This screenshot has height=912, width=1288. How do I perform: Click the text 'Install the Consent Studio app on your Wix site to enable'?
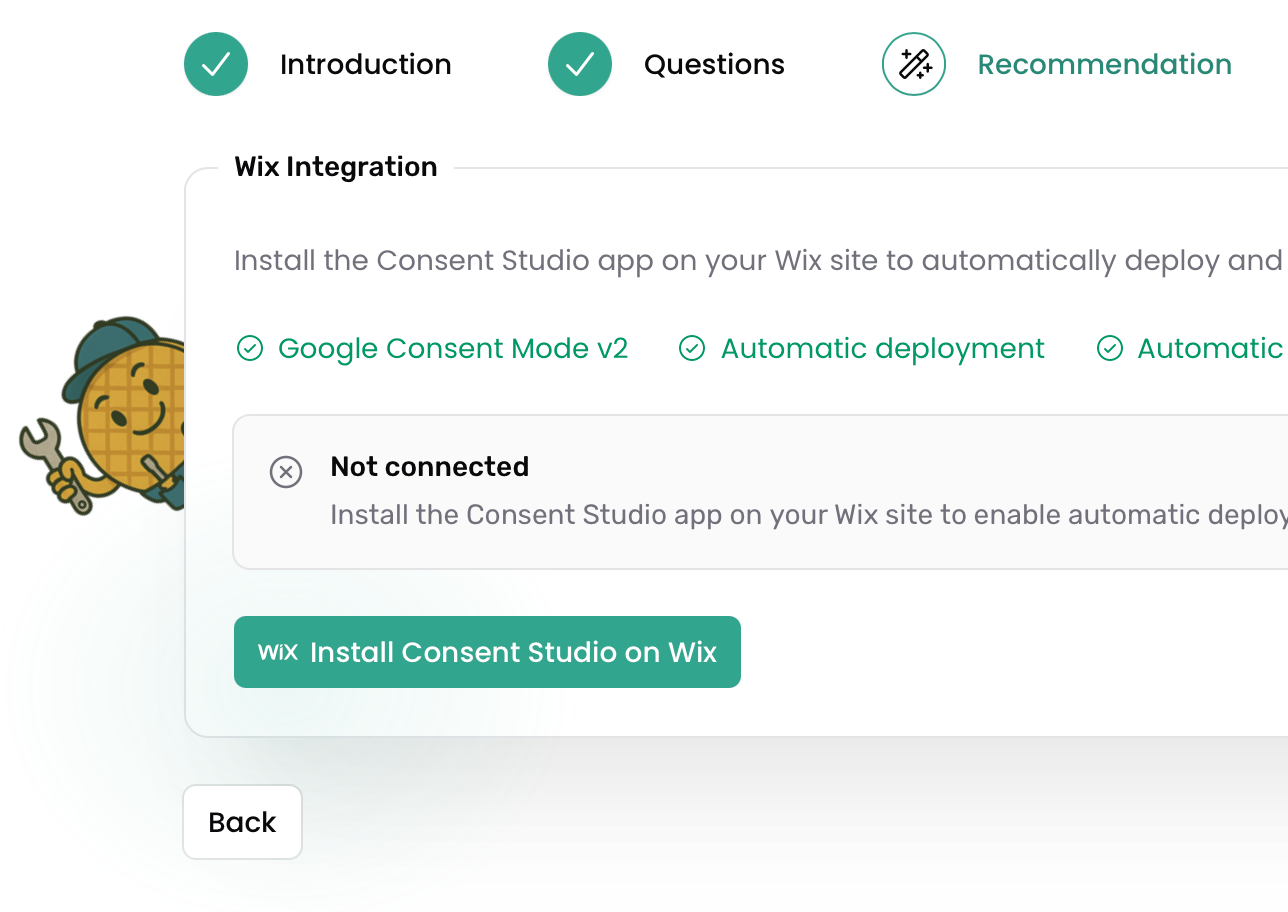tap(809, 515)
